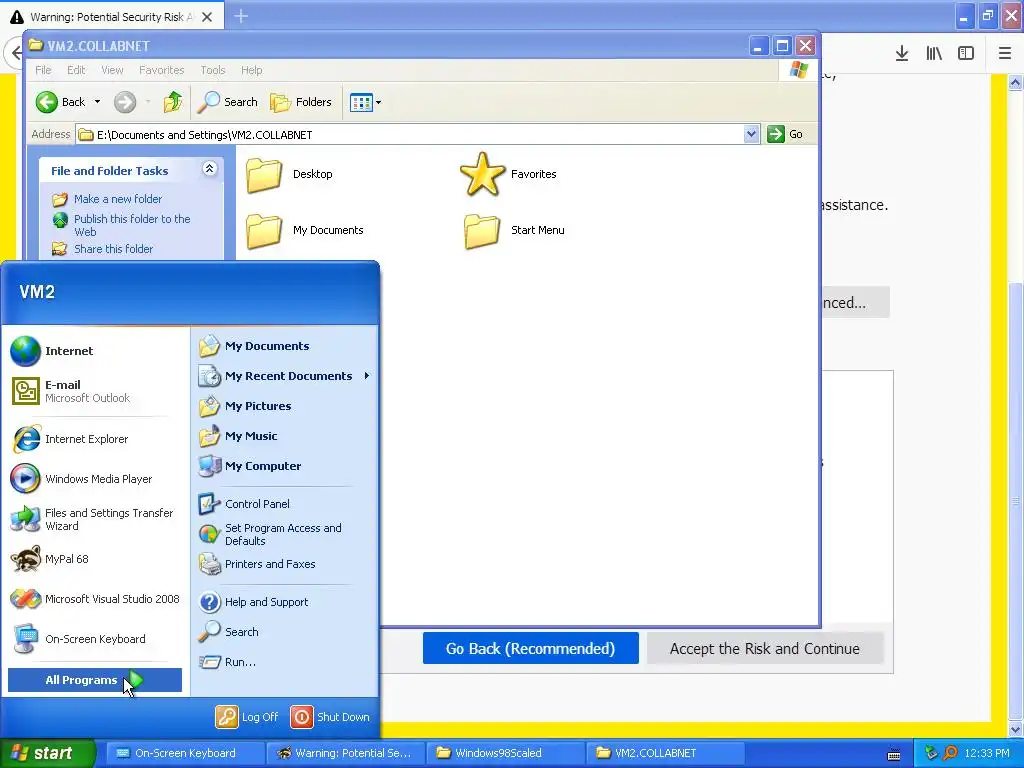Open the Views dropdown in Explorer toolbar

[365, 102]
